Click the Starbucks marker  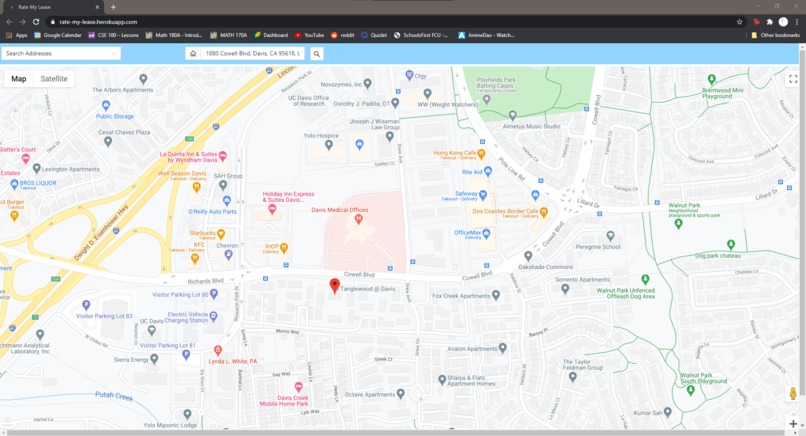[221, 234]
